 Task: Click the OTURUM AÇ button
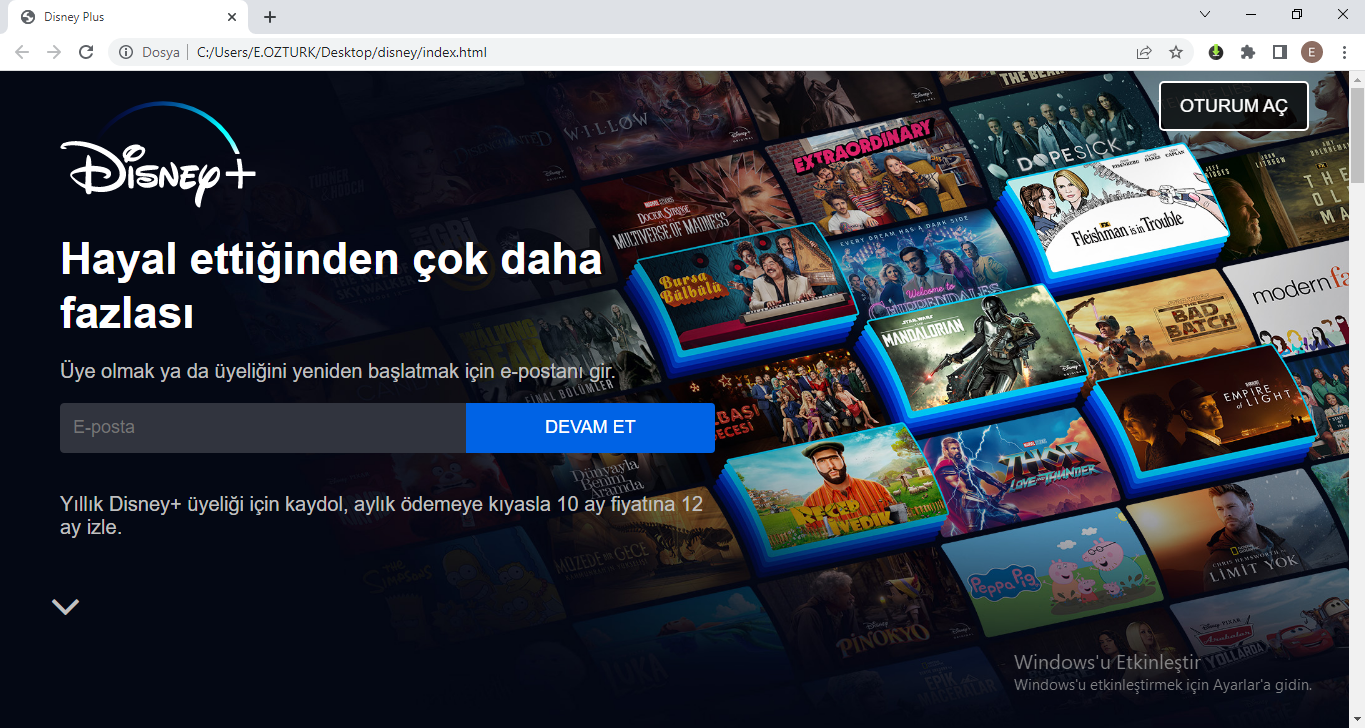pyautogui.click(x=1233, y=105)
